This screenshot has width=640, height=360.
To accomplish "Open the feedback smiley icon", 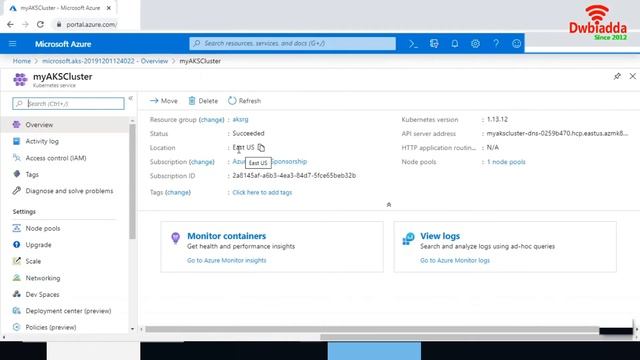I will 516,44.
